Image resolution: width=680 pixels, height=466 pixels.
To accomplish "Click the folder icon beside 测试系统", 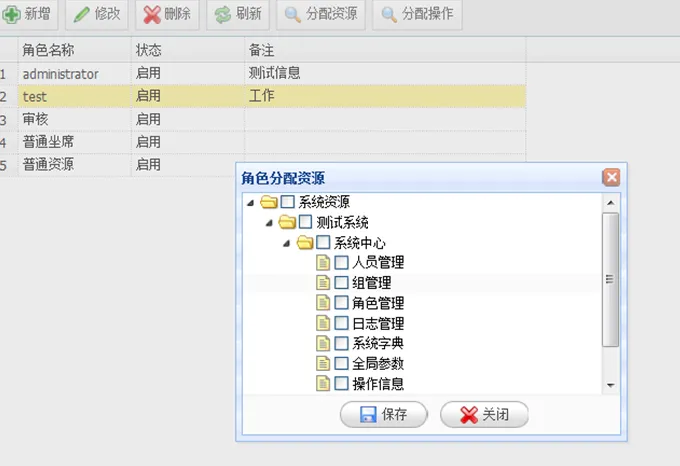I will [287, 222].
